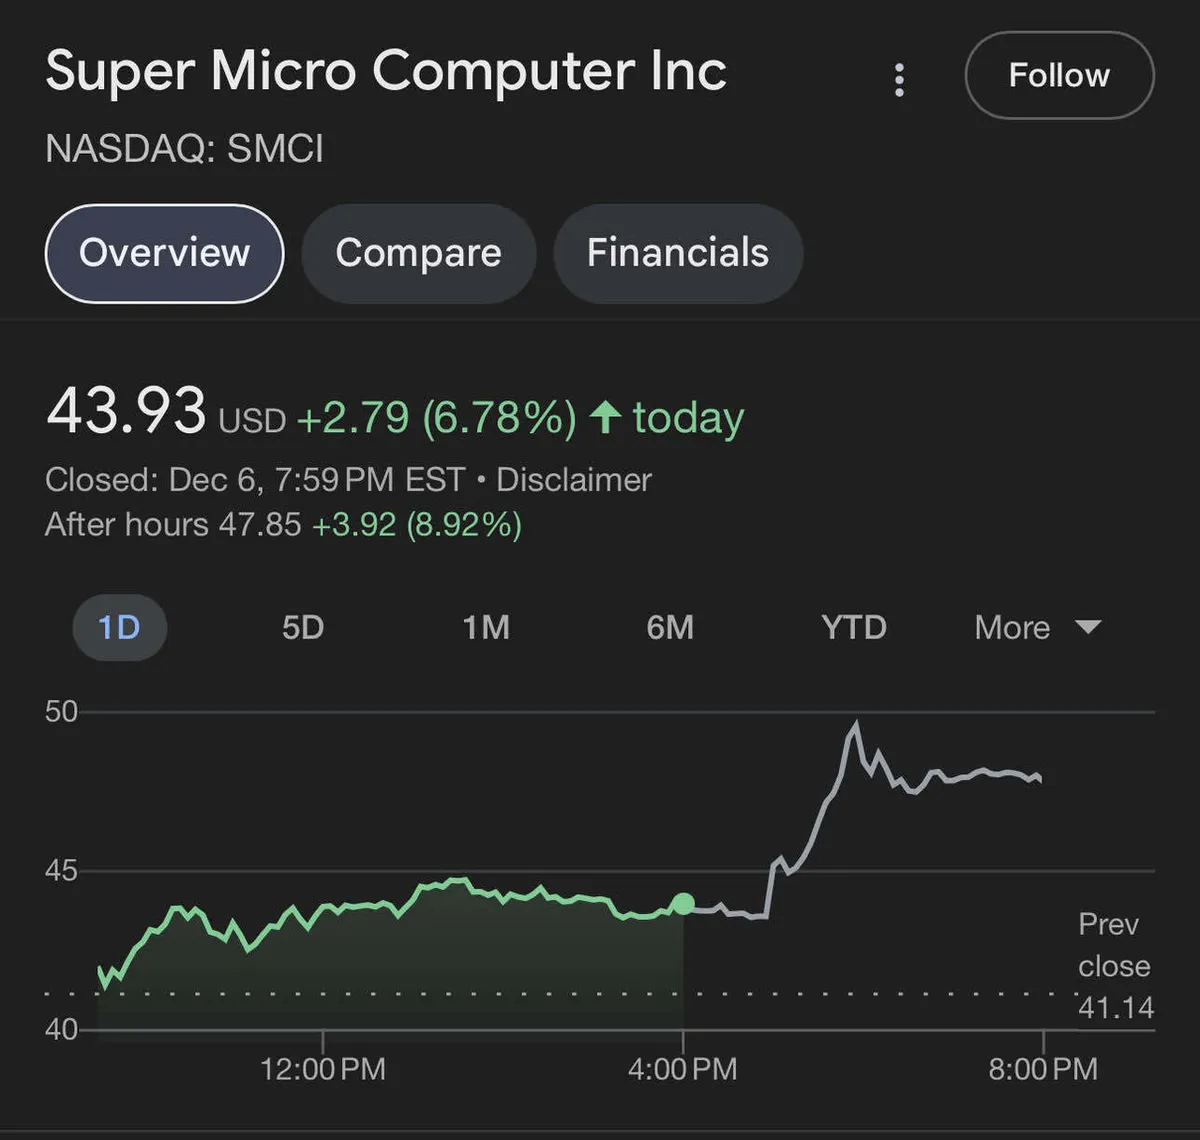Viewport: 1200px width, 1140px height.
Task: Click the dropdown arrow beside More
Action: pyautogui.click(x=1088, y=628)
